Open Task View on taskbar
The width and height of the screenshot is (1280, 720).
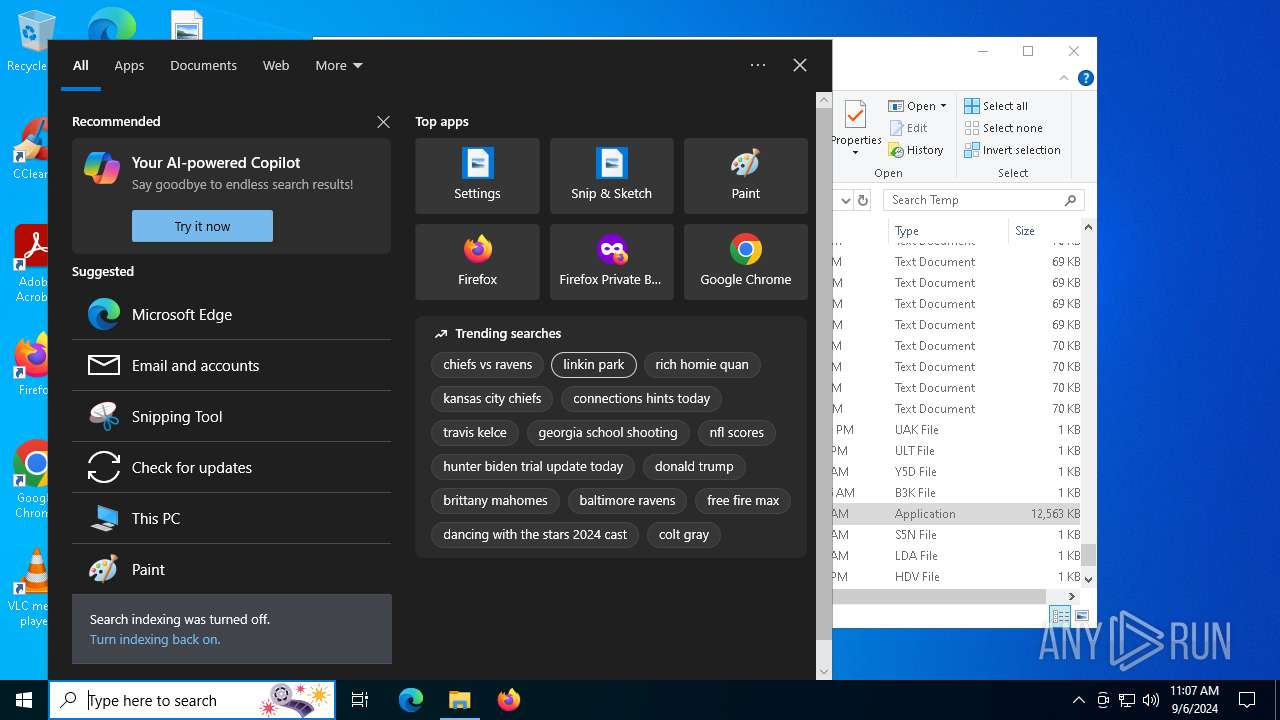tap(360, 700)
